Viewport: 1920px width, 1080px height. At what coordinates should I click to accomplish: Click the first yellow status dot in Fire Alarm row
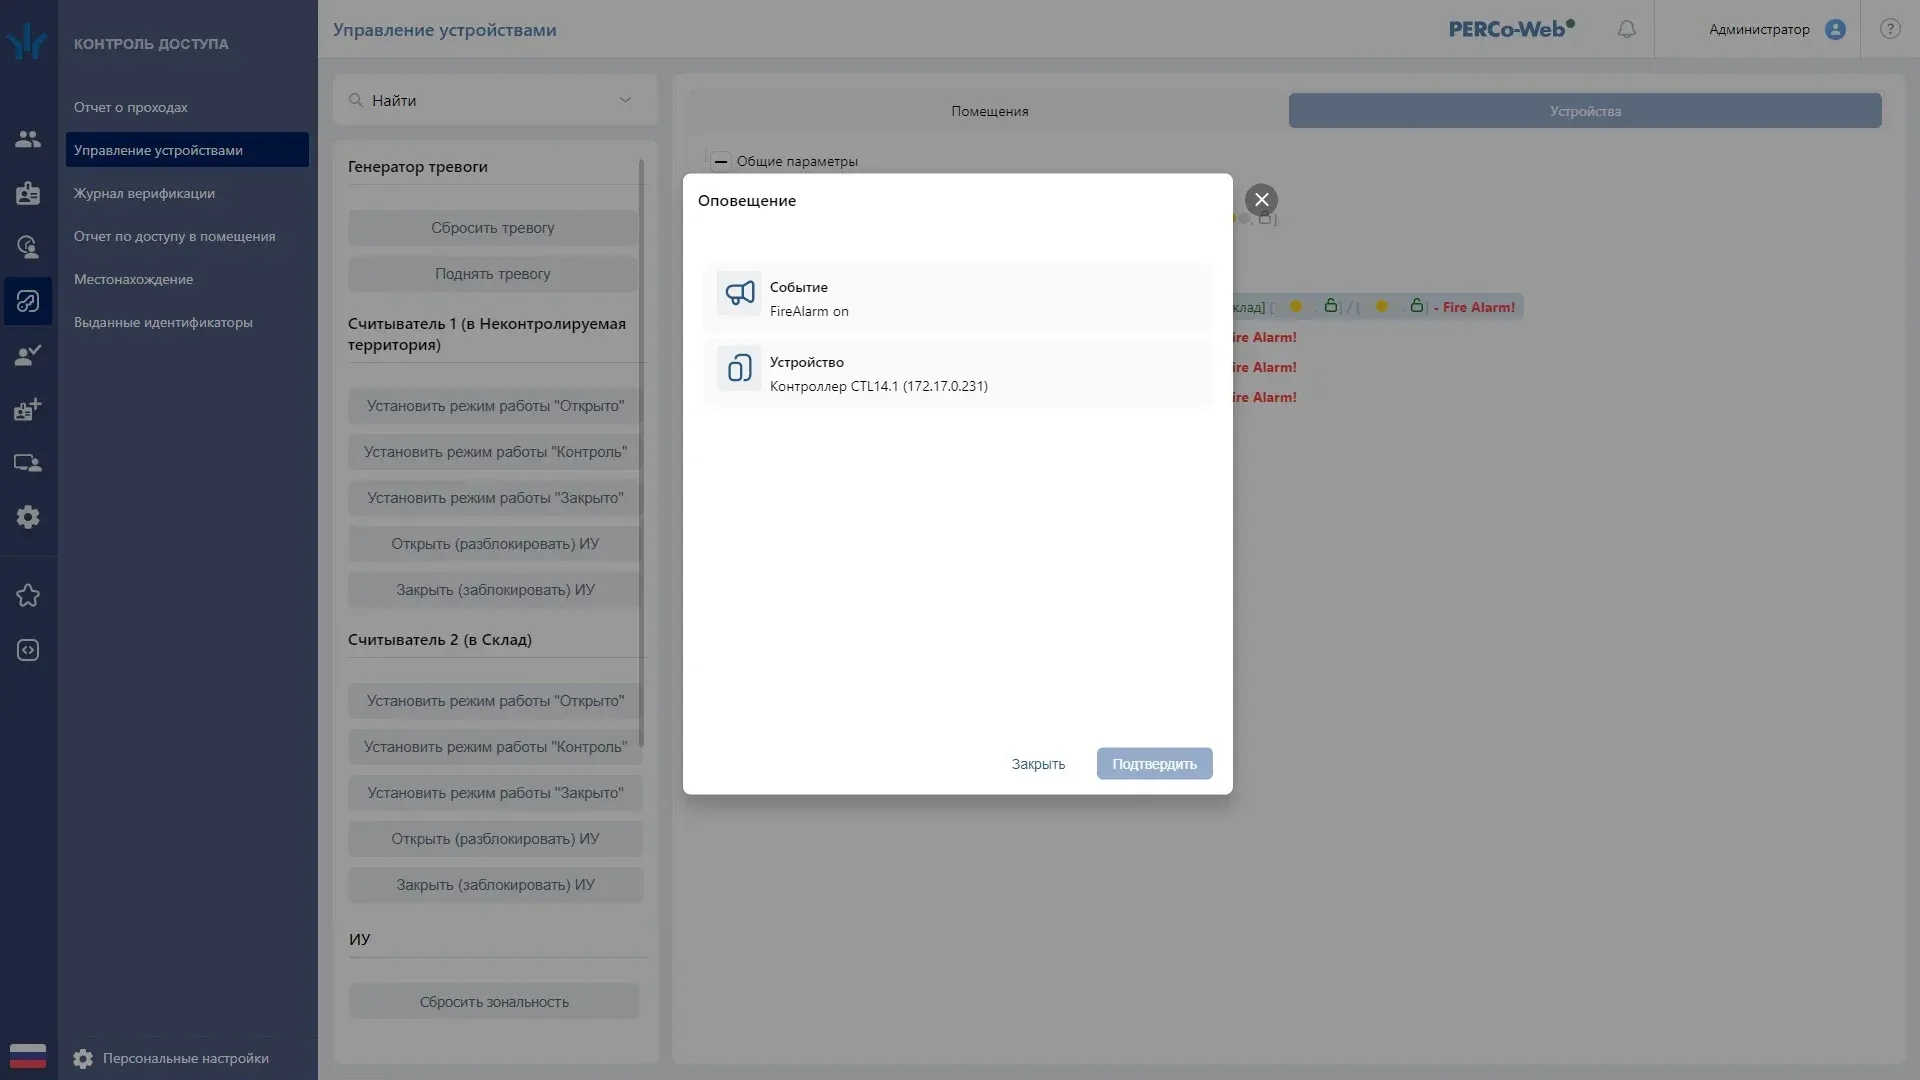(x=1296, y=306)
